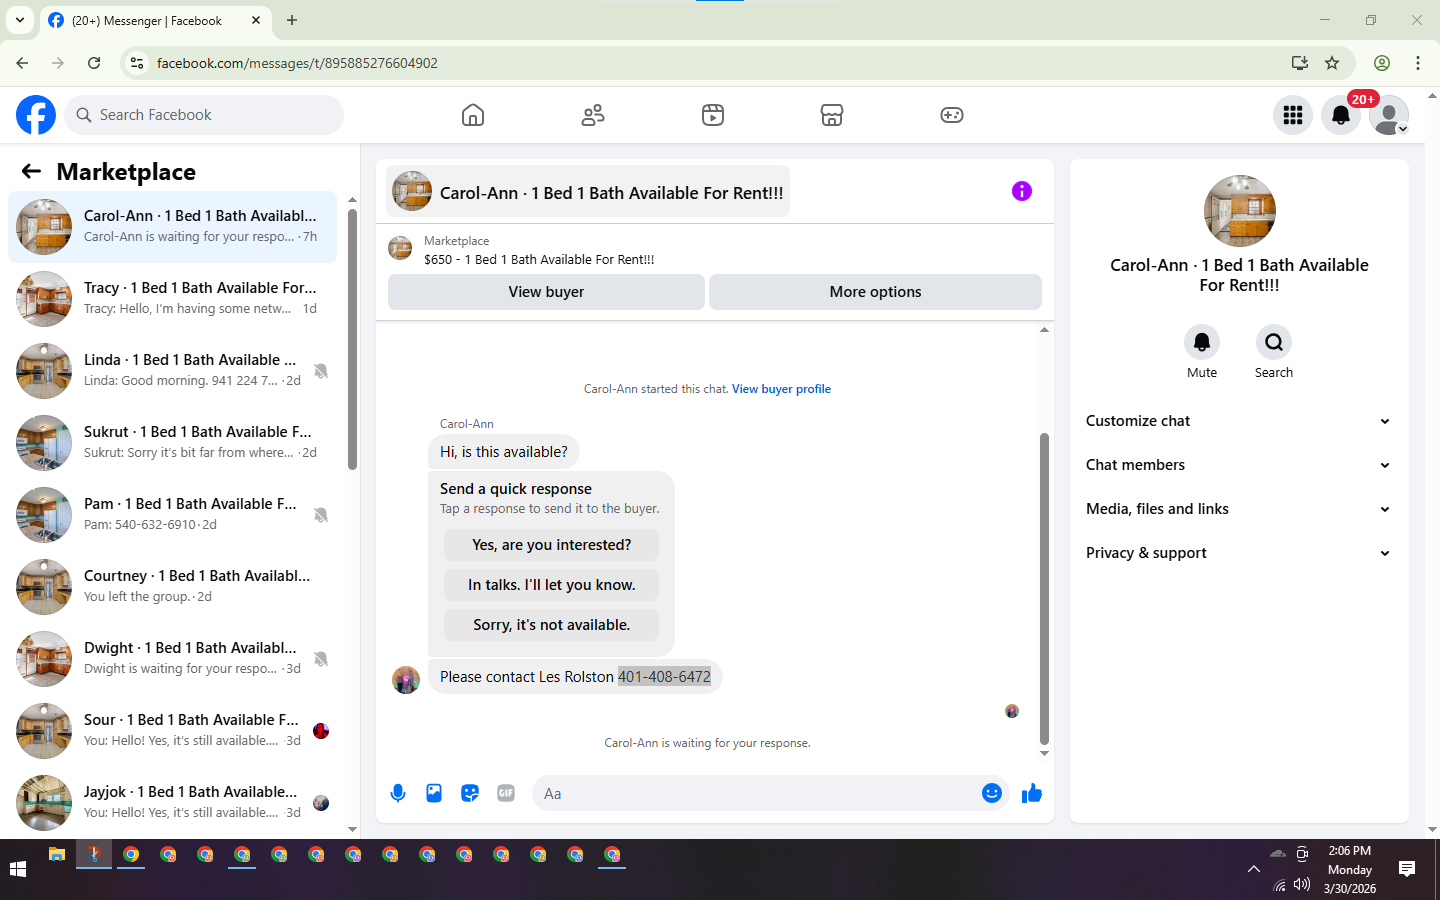Expand the Customize chat section
Image resolution: width=1440 pixels, height=900 pixels.
point(1238,421)
